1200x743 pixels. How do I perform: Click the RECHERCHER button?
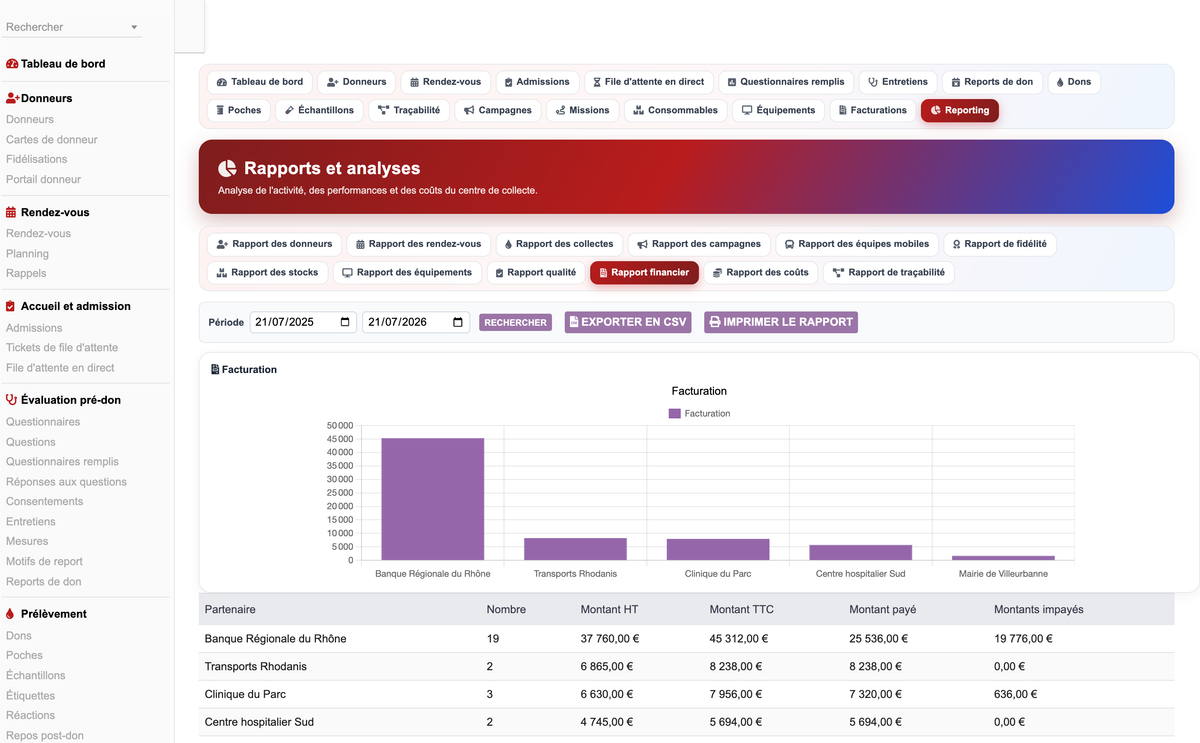[515, 323]
